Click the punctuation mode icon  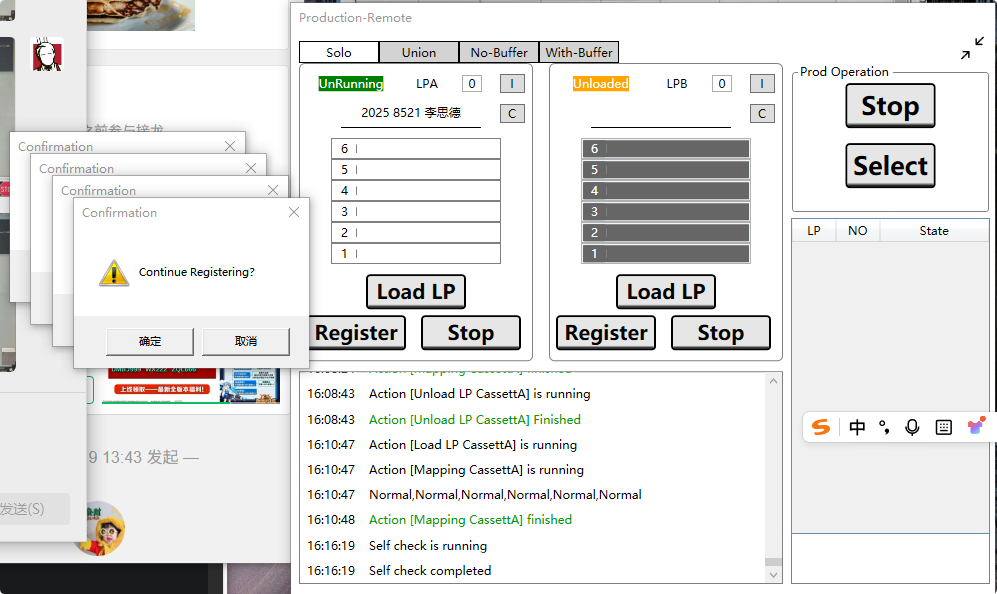(x=884, y=427)
